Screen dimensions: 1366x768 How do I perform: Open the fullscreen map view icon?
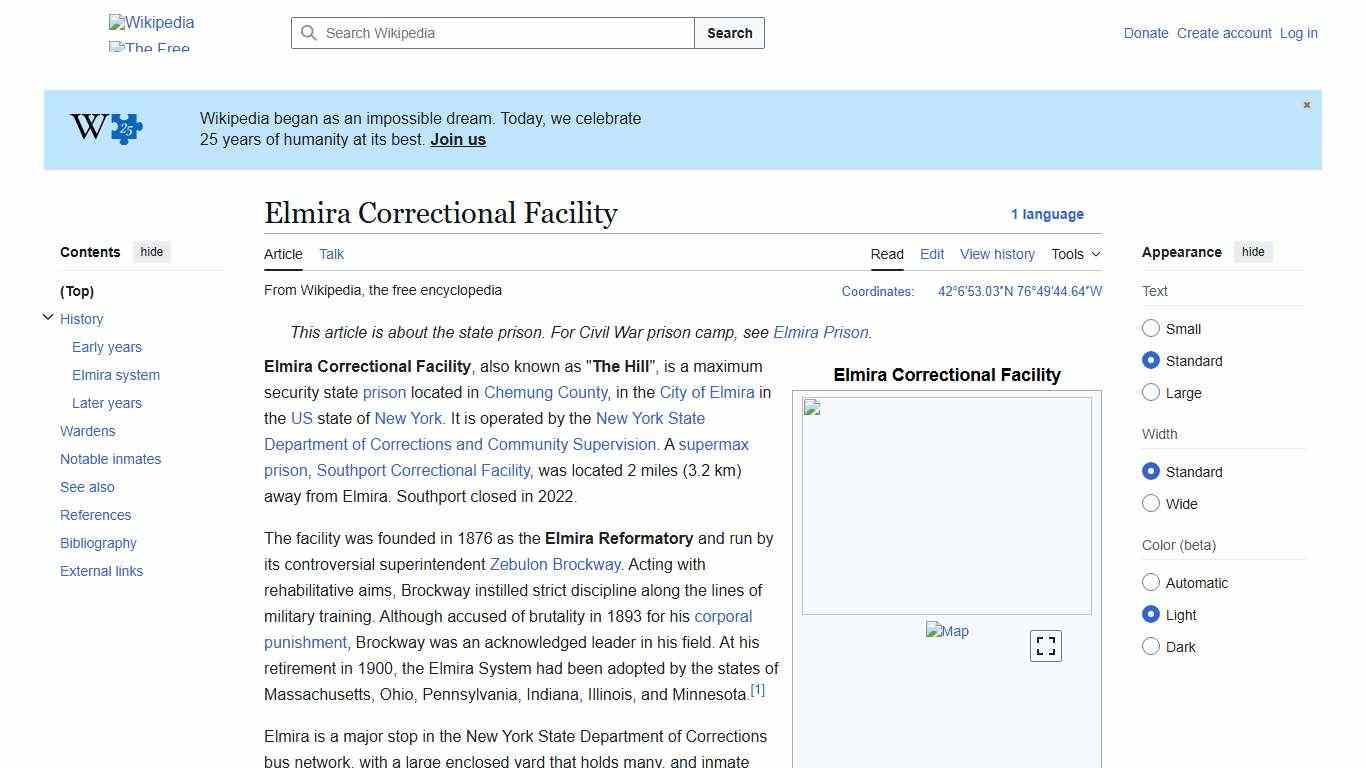click(x=1045, y=646)
